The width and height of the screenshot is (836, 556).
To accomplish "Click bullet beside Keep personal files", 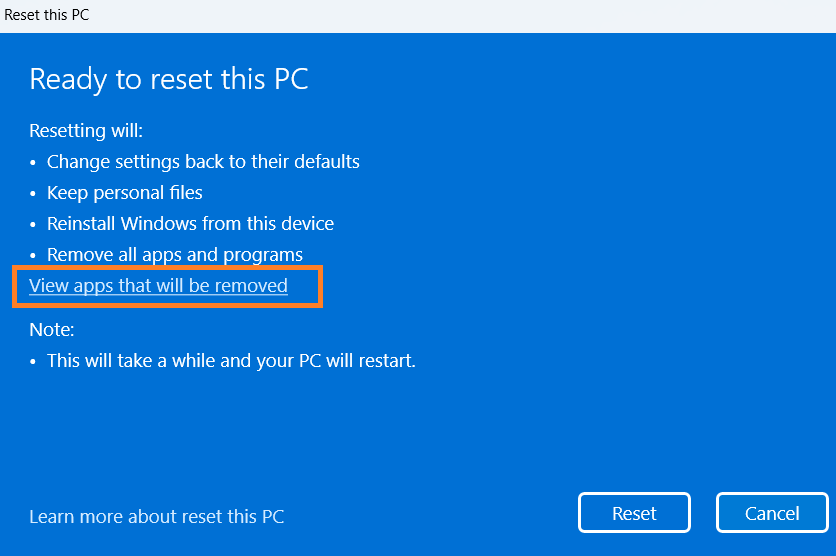I will tap(34, 193).
